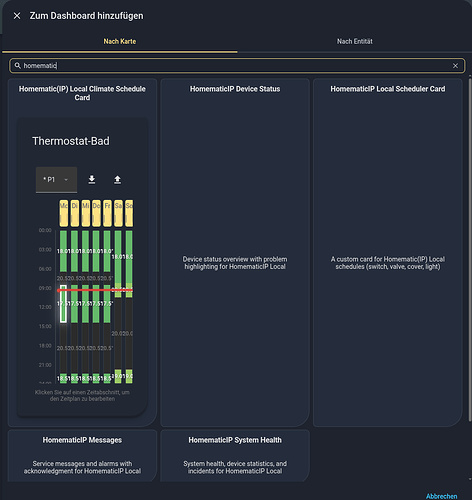The image size is (472, 500).
Task: Pick the HomematicIP Messages card
Action: pos(82,455)
